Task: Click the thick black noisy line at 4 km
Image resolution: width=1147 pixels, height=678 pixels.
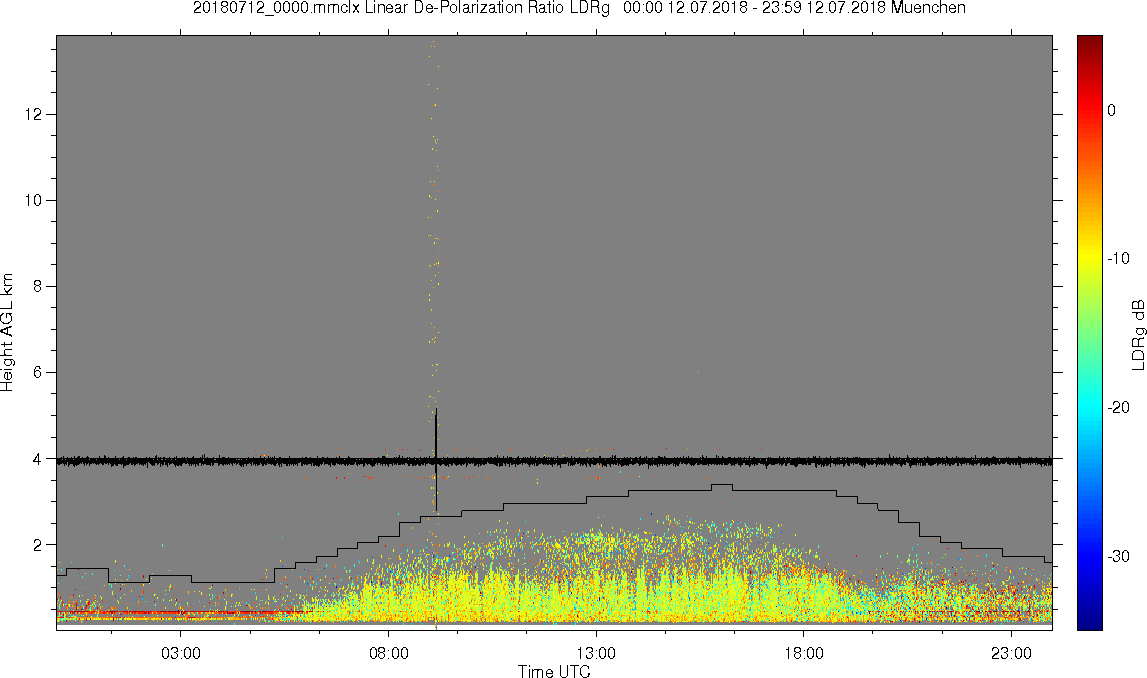Action: 554,462
